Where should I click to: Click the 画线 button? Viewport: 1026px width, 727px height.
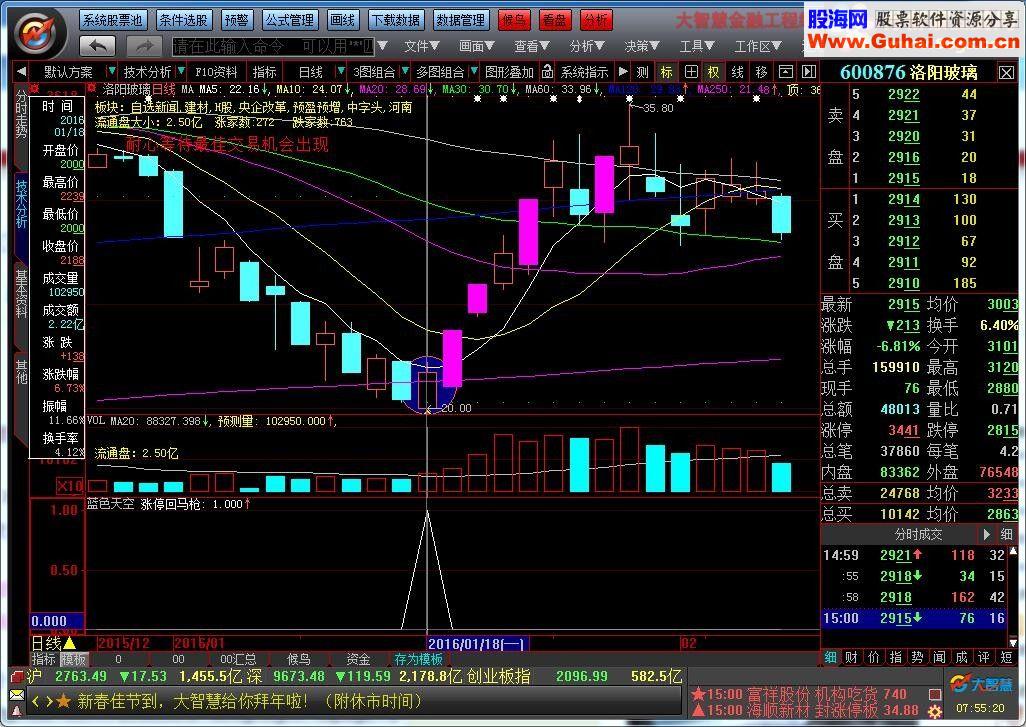tap(343, 20)
